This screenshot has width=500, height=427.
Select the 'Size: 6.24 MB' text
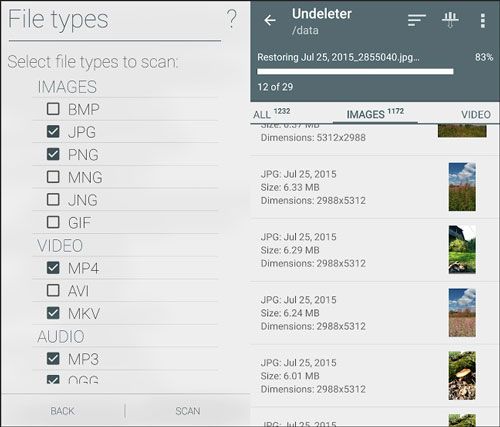click(x=290, y=313)
